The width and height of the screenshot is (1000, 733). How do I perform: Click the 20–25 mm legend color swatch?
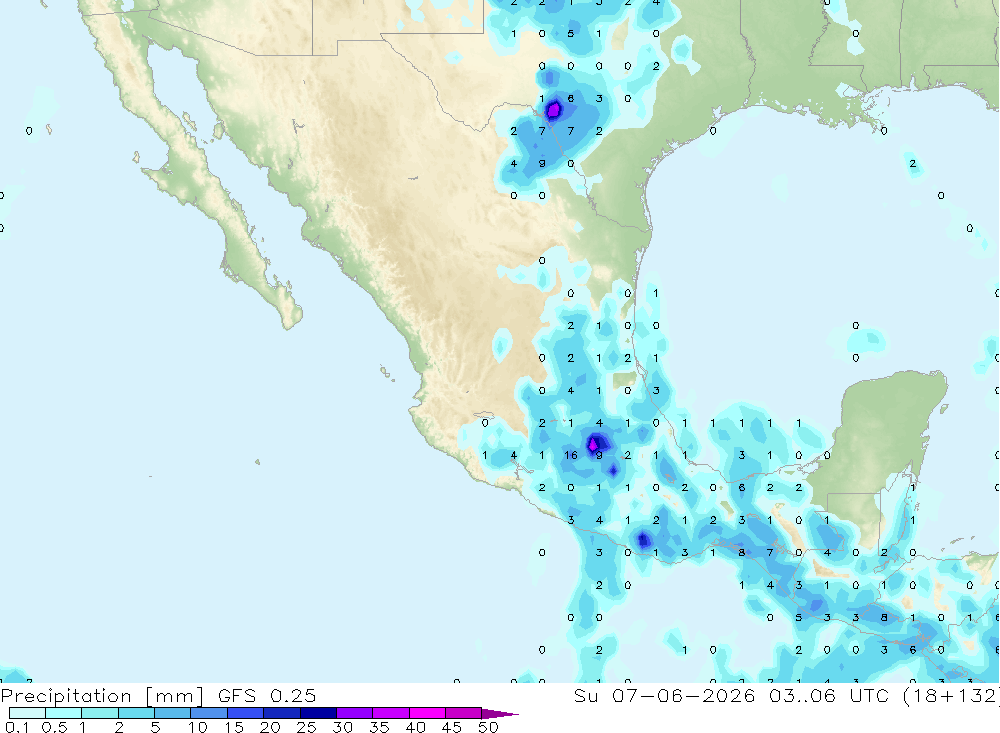(x=282, y=713)
